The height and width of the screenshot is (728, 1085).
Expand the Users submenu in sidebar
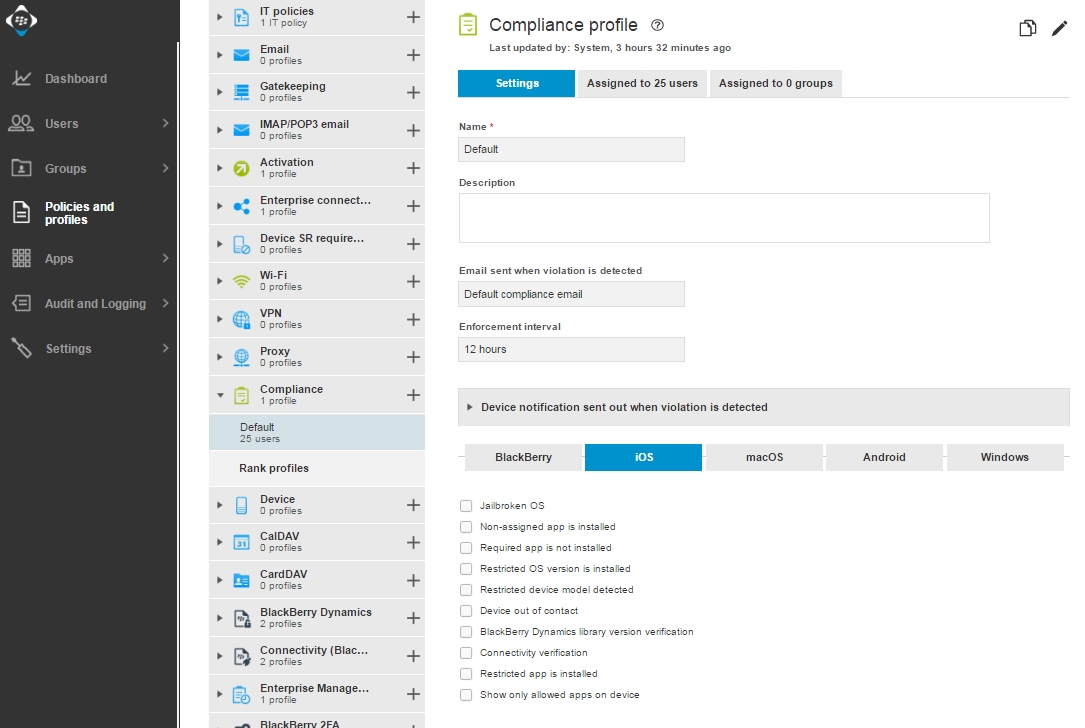(166, 124)
